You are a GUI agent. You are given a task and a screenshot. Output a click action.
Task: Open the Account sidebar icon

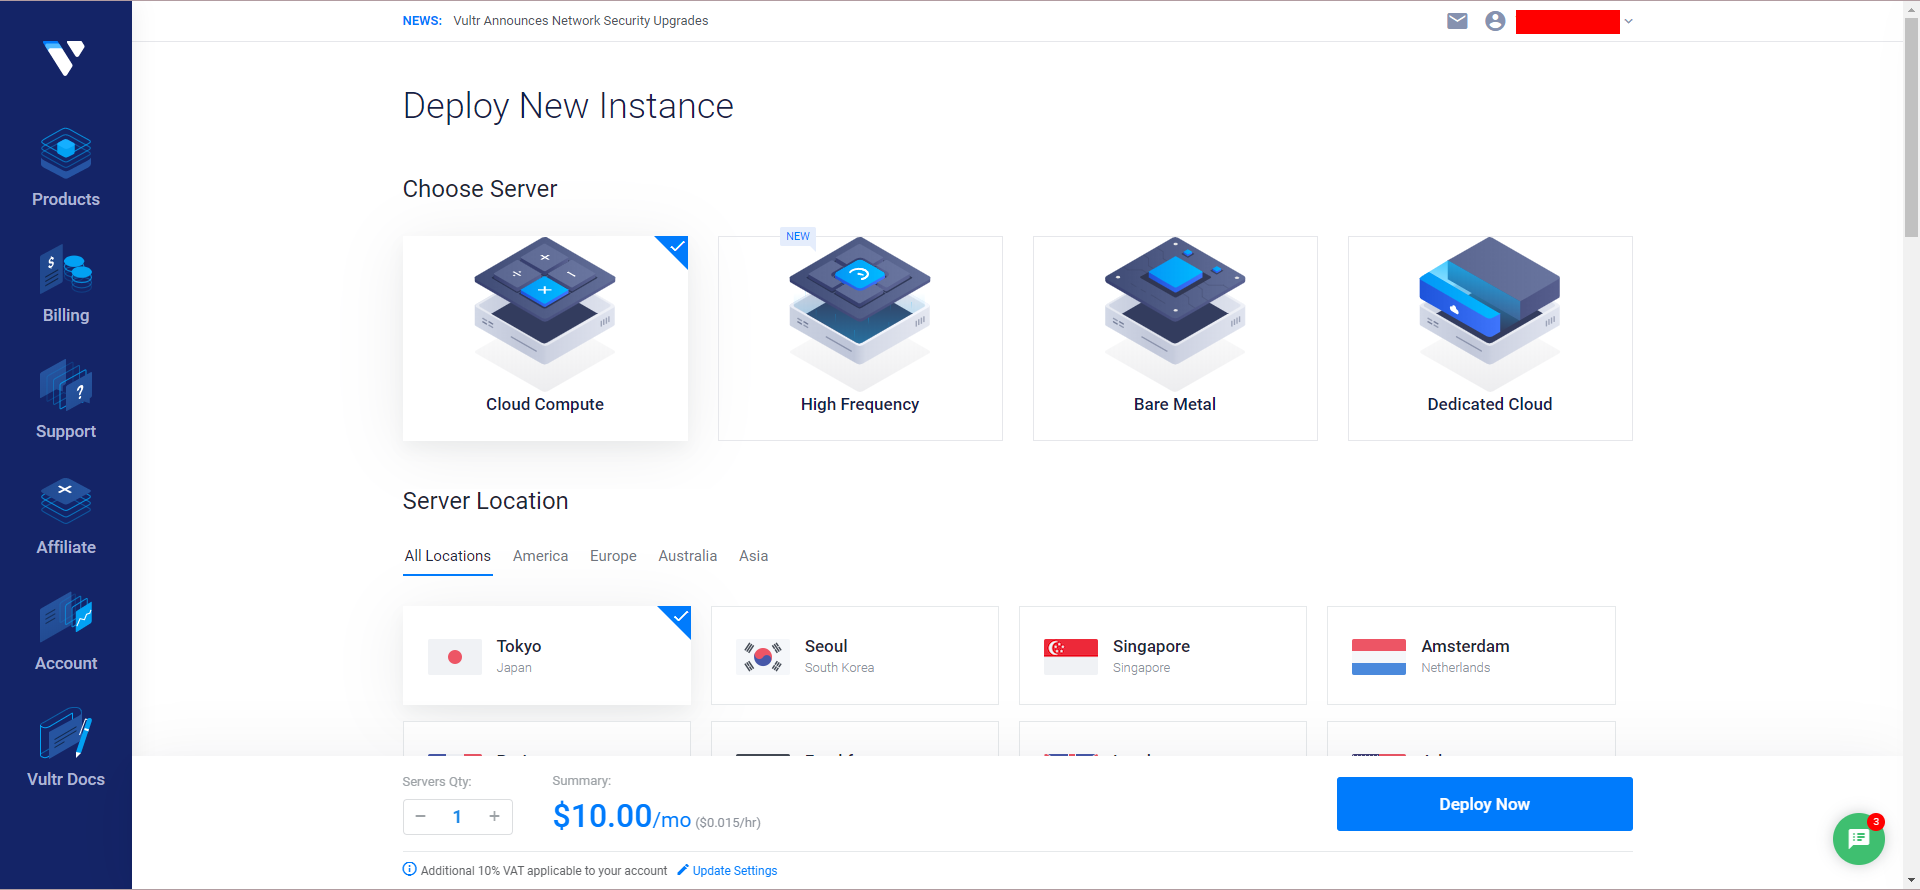click(x=66, y=617)
